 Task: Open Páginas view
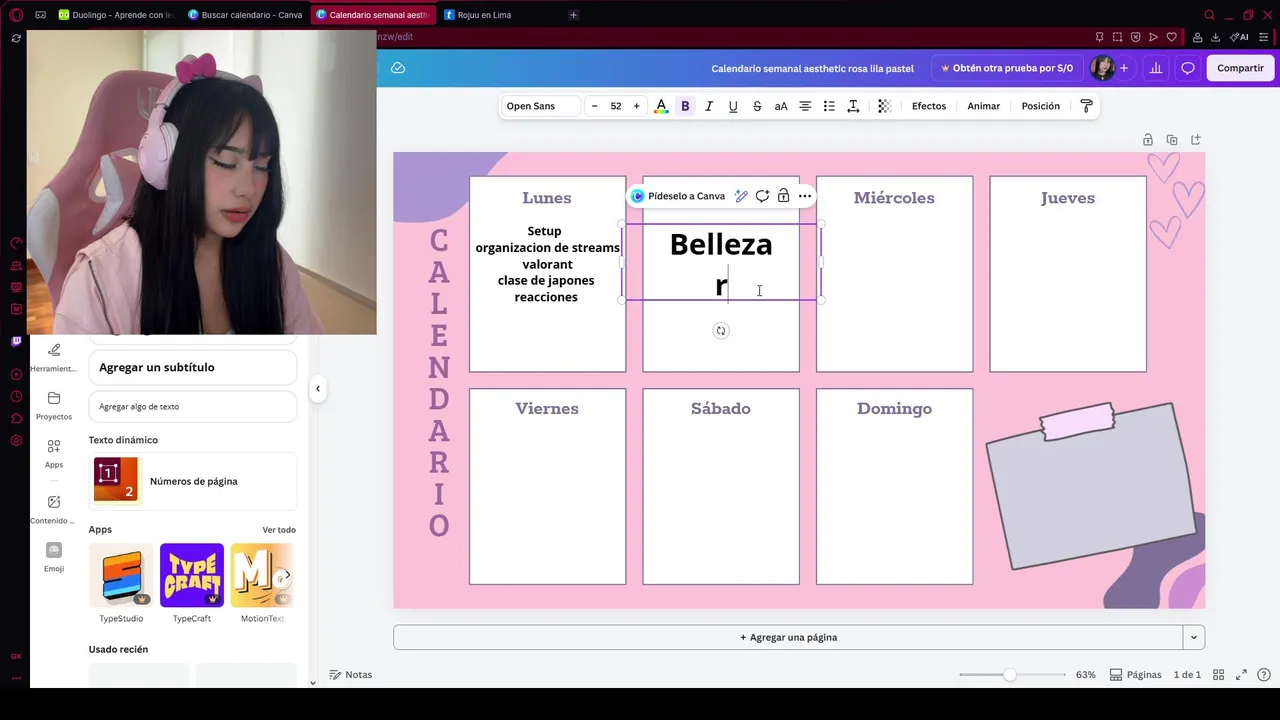pos(1135,675)
